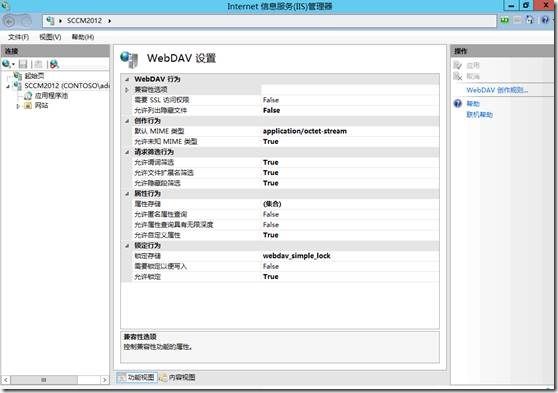The width and height of the screenshot is (558, 393).
Task: Open the dropdown arrow beside the connection globe
Action: tap(14, 64)
